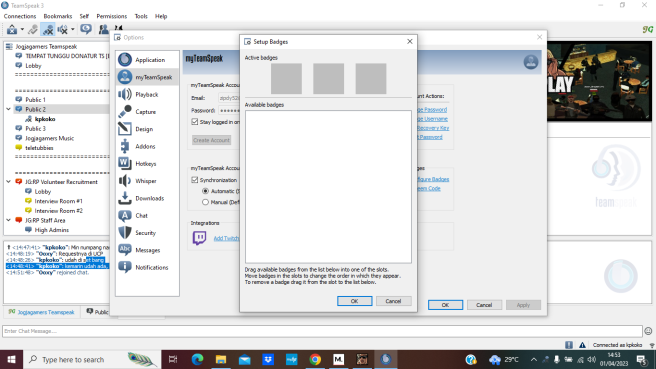Click the second active badge slot
The height and width of the screenshot is (369, 656).
(328, 79)
